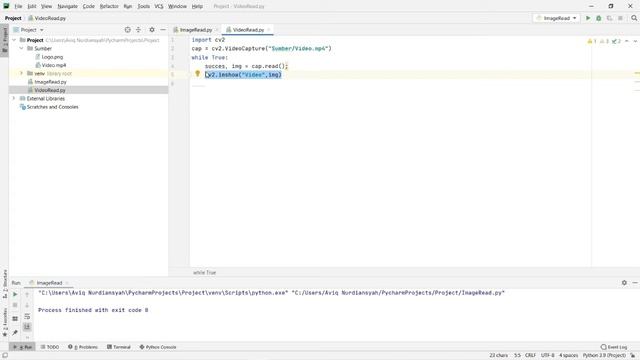This screenshot has height=360, width=640.
Task: Open the Window menu
Action: click(177, 6)
